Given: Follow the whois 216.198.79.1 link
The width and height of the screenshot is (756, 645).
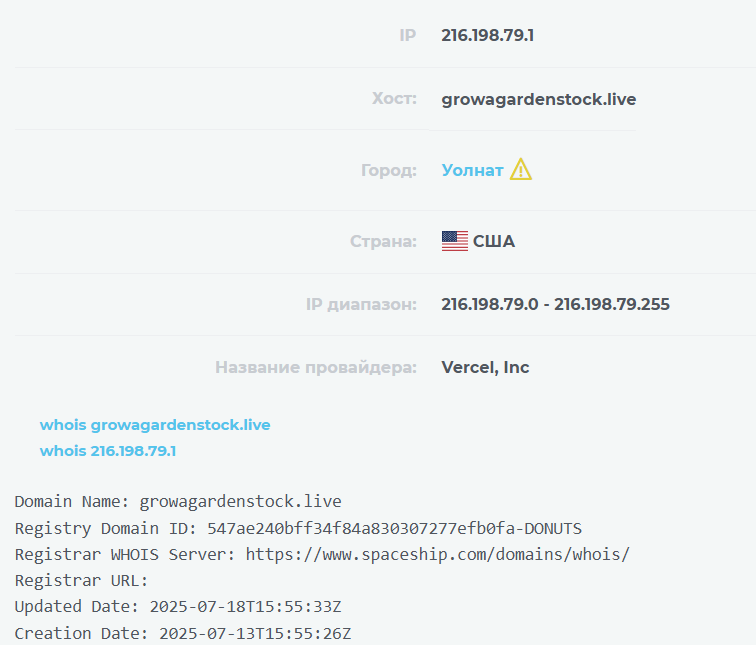Looking at the screenshot, I should [x=108, y=451].
